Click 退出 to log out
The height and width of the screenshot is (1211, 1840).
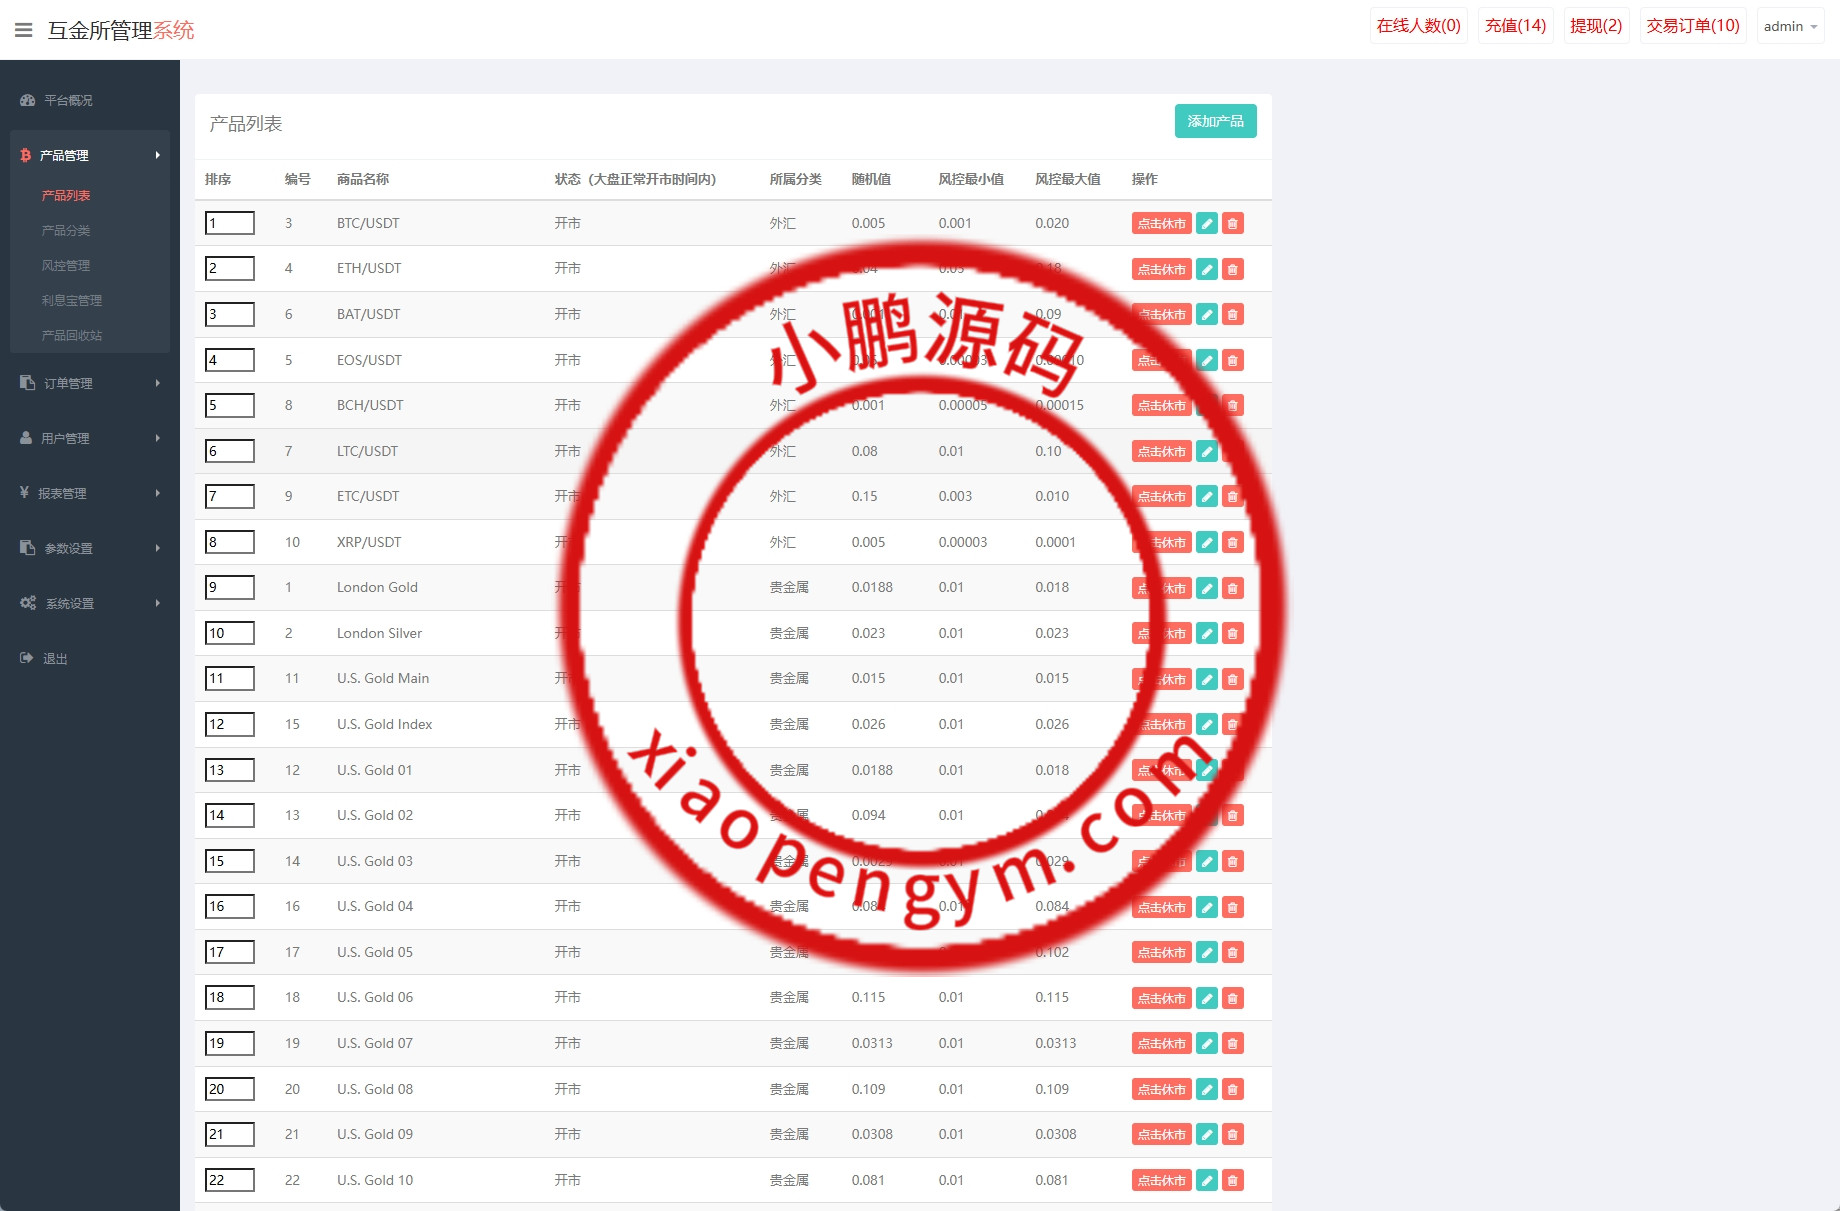[55, 658]
